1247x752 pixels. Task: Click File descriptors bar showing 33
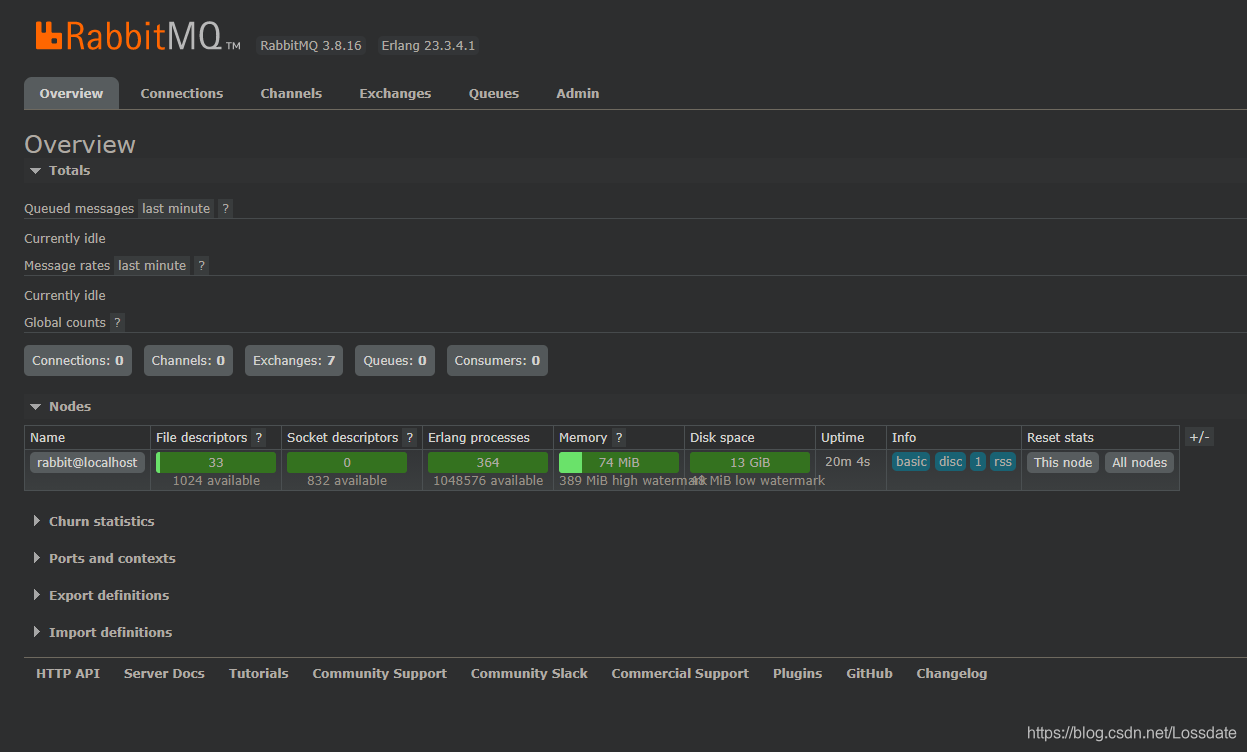(x=216, y=463)
